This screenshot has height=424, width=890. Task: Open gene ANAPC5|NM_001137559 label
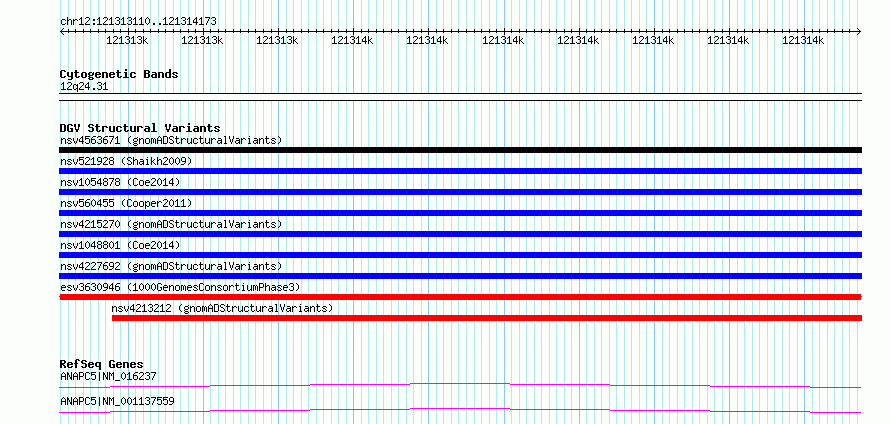coord(117,401)
